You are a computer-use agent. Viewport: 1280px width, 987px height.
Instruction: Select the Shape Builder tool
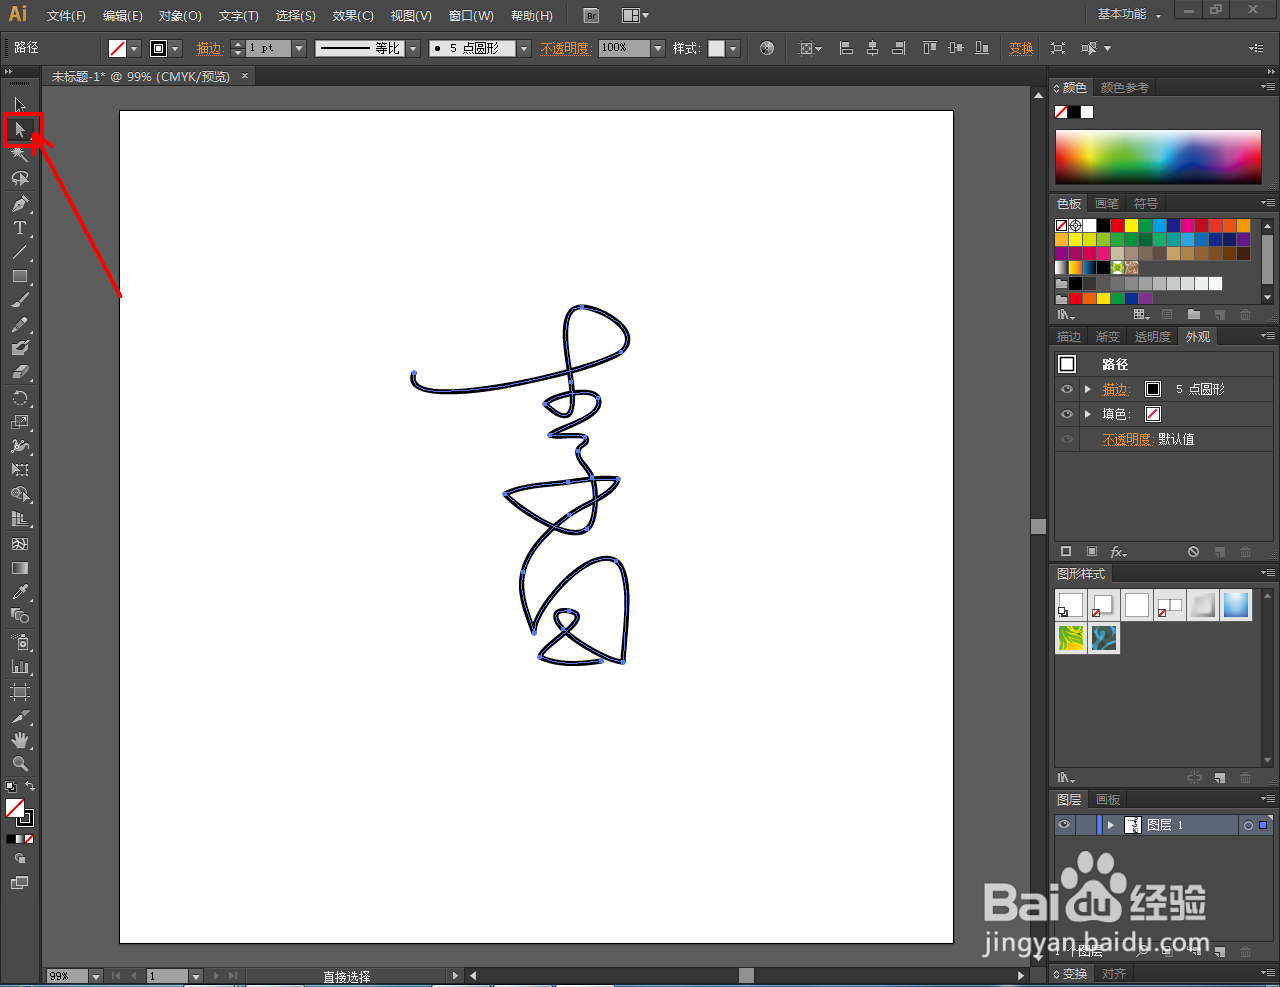tap(20, 494)
